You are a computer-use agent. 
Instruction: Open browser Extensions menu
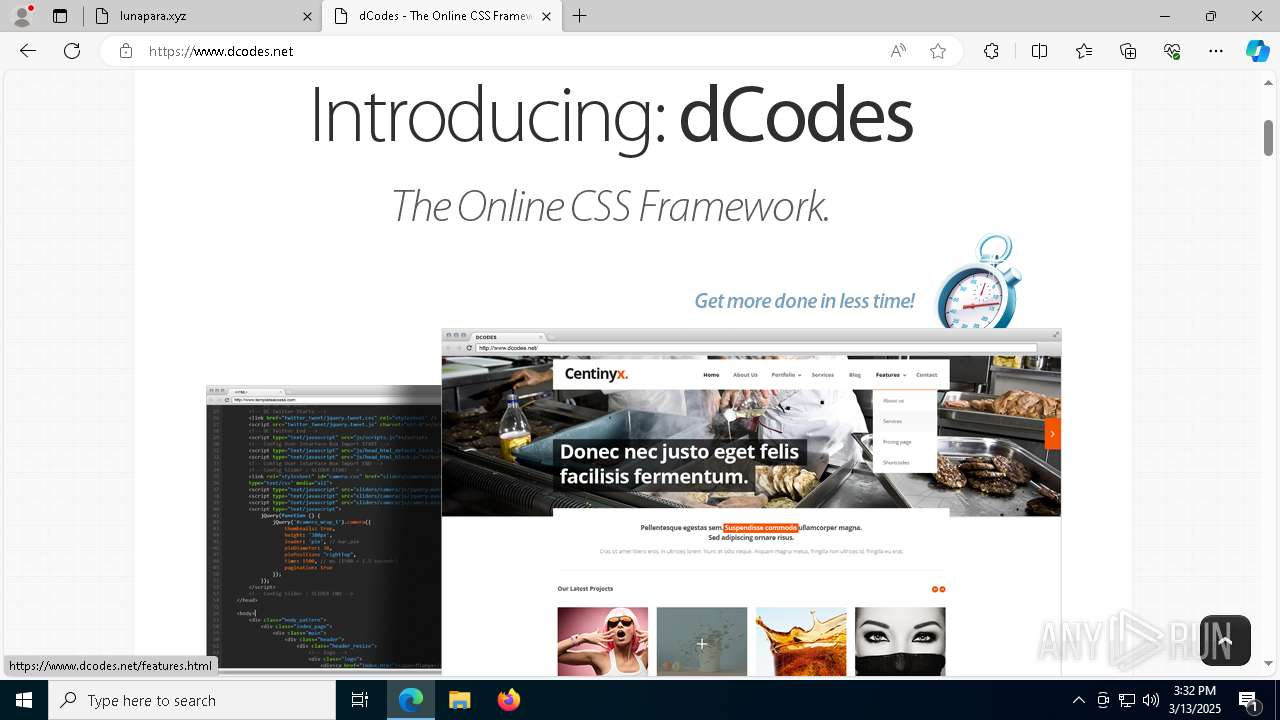coord(991,51)
